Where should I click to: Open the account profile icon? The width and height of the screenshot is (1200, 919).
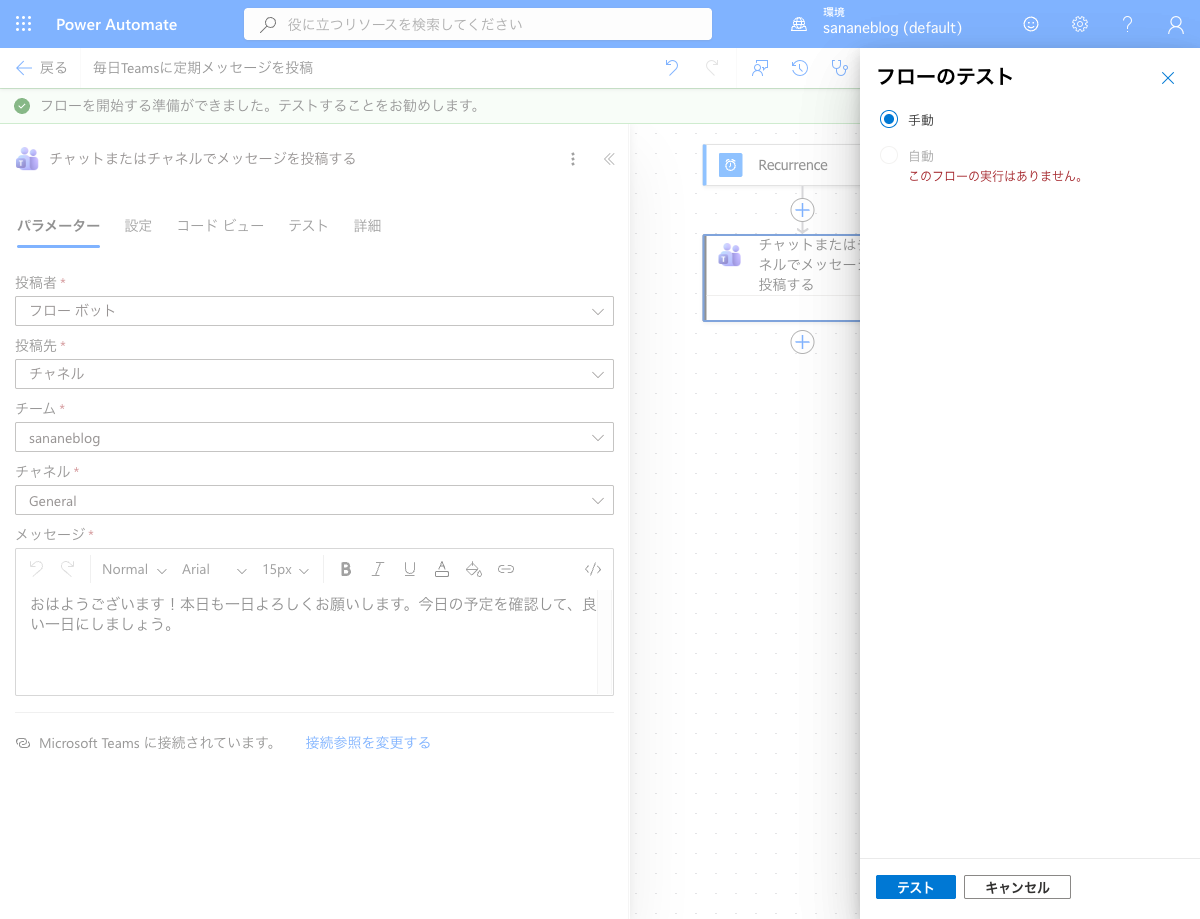[1176, 24]
